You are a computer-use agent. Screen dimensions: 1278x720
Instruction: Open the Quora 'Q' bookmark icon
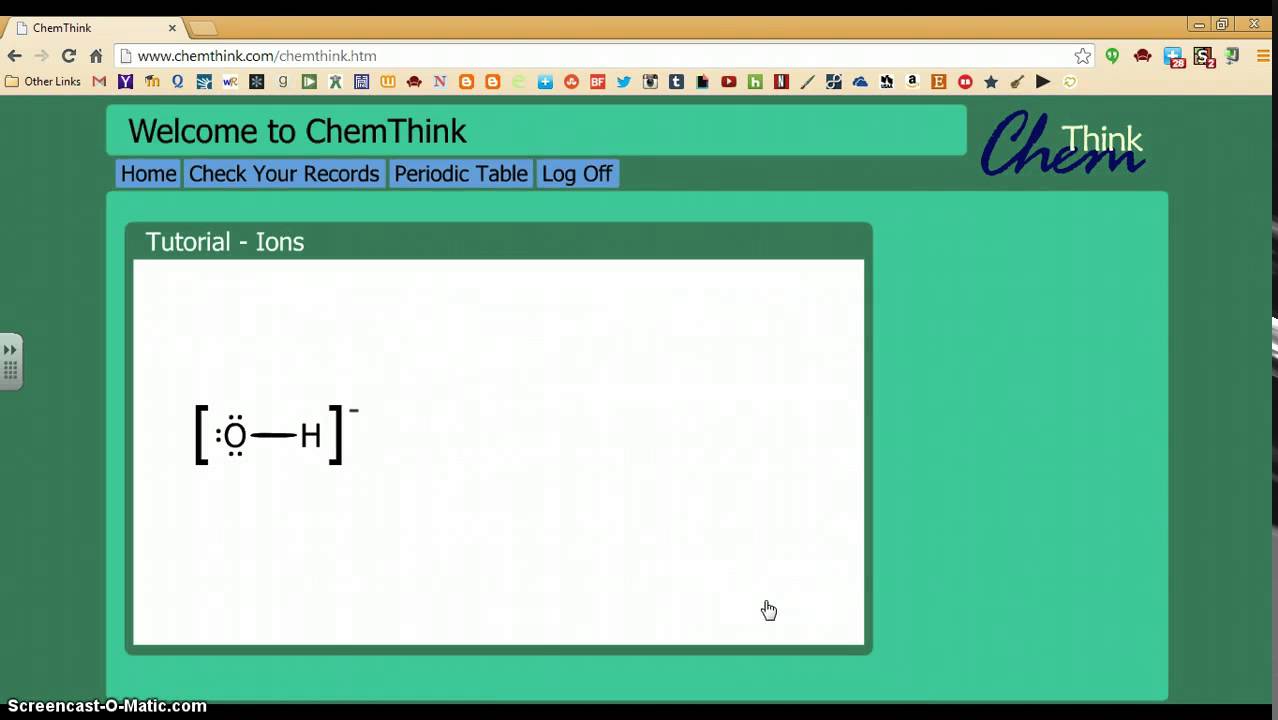tap(178, 82)
